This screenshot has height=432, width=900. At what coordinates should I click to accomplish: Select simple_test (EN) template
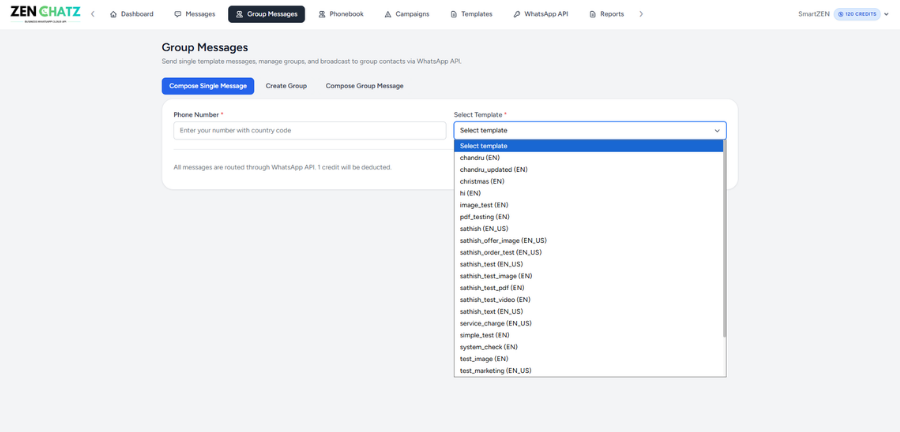(588, 335)
